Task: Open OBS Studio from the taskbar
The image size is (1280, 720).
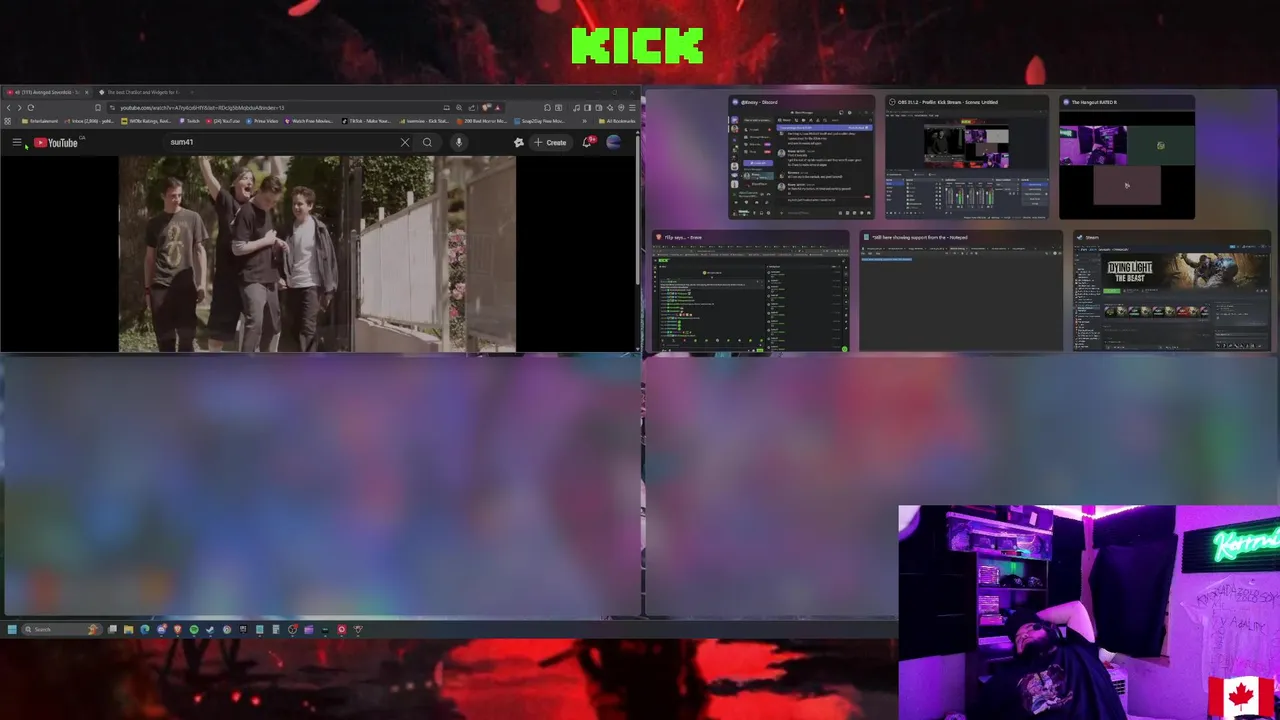Action: coord(292,629)
